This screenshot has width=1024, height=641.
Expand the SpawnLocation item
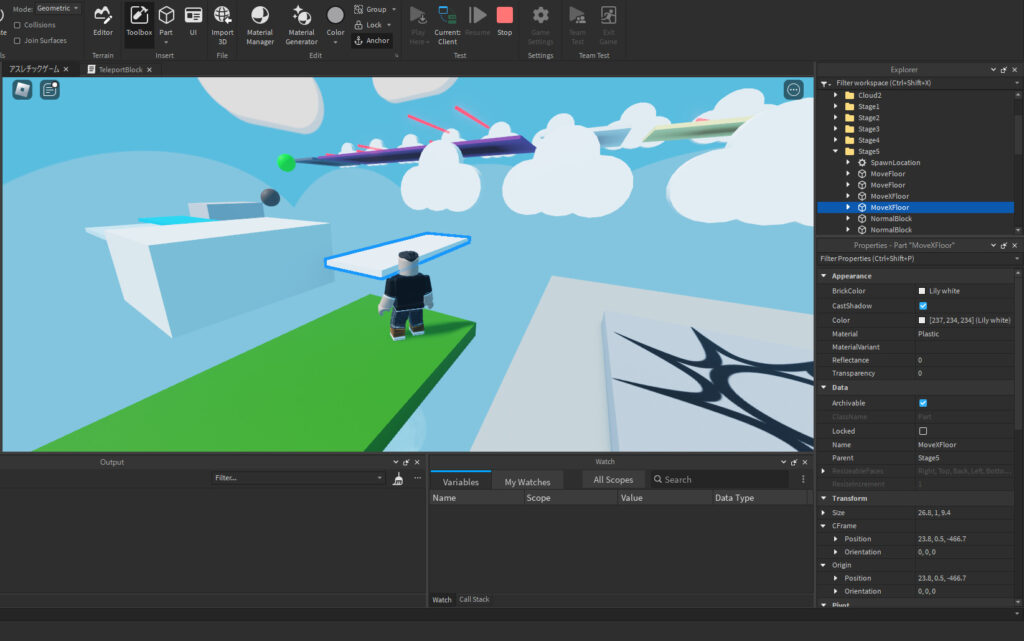[x=848, y=163]
